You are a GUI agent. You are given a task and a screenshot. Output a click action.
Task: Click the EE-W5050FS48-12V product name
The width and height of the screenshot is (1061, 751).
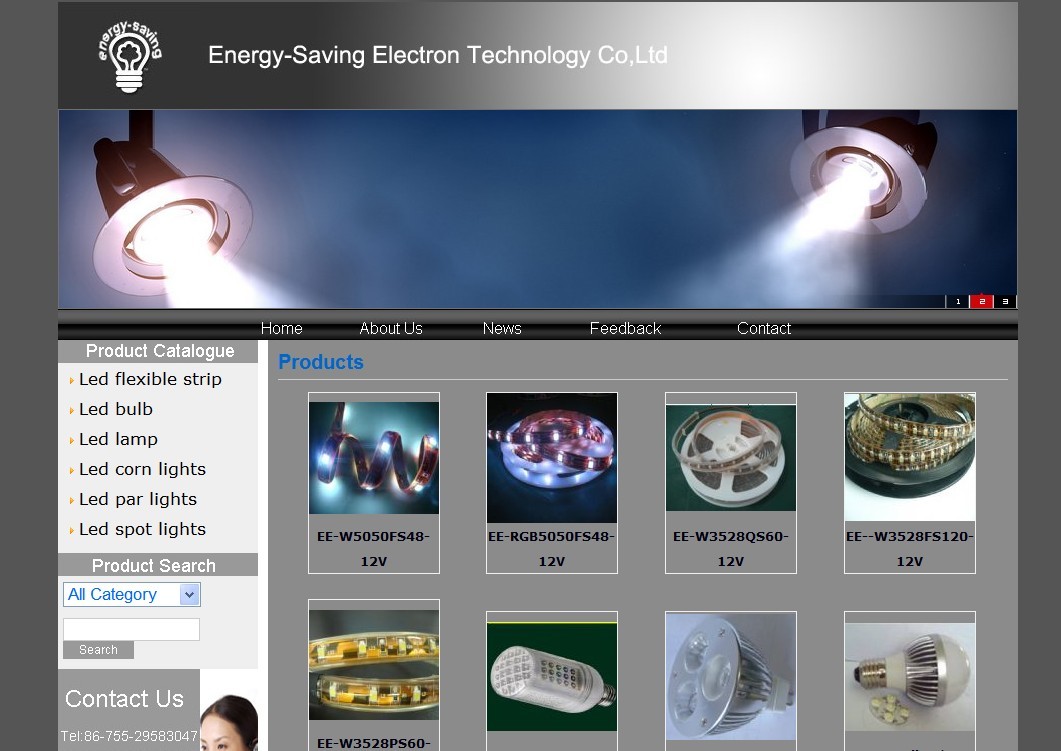[374, 549]
